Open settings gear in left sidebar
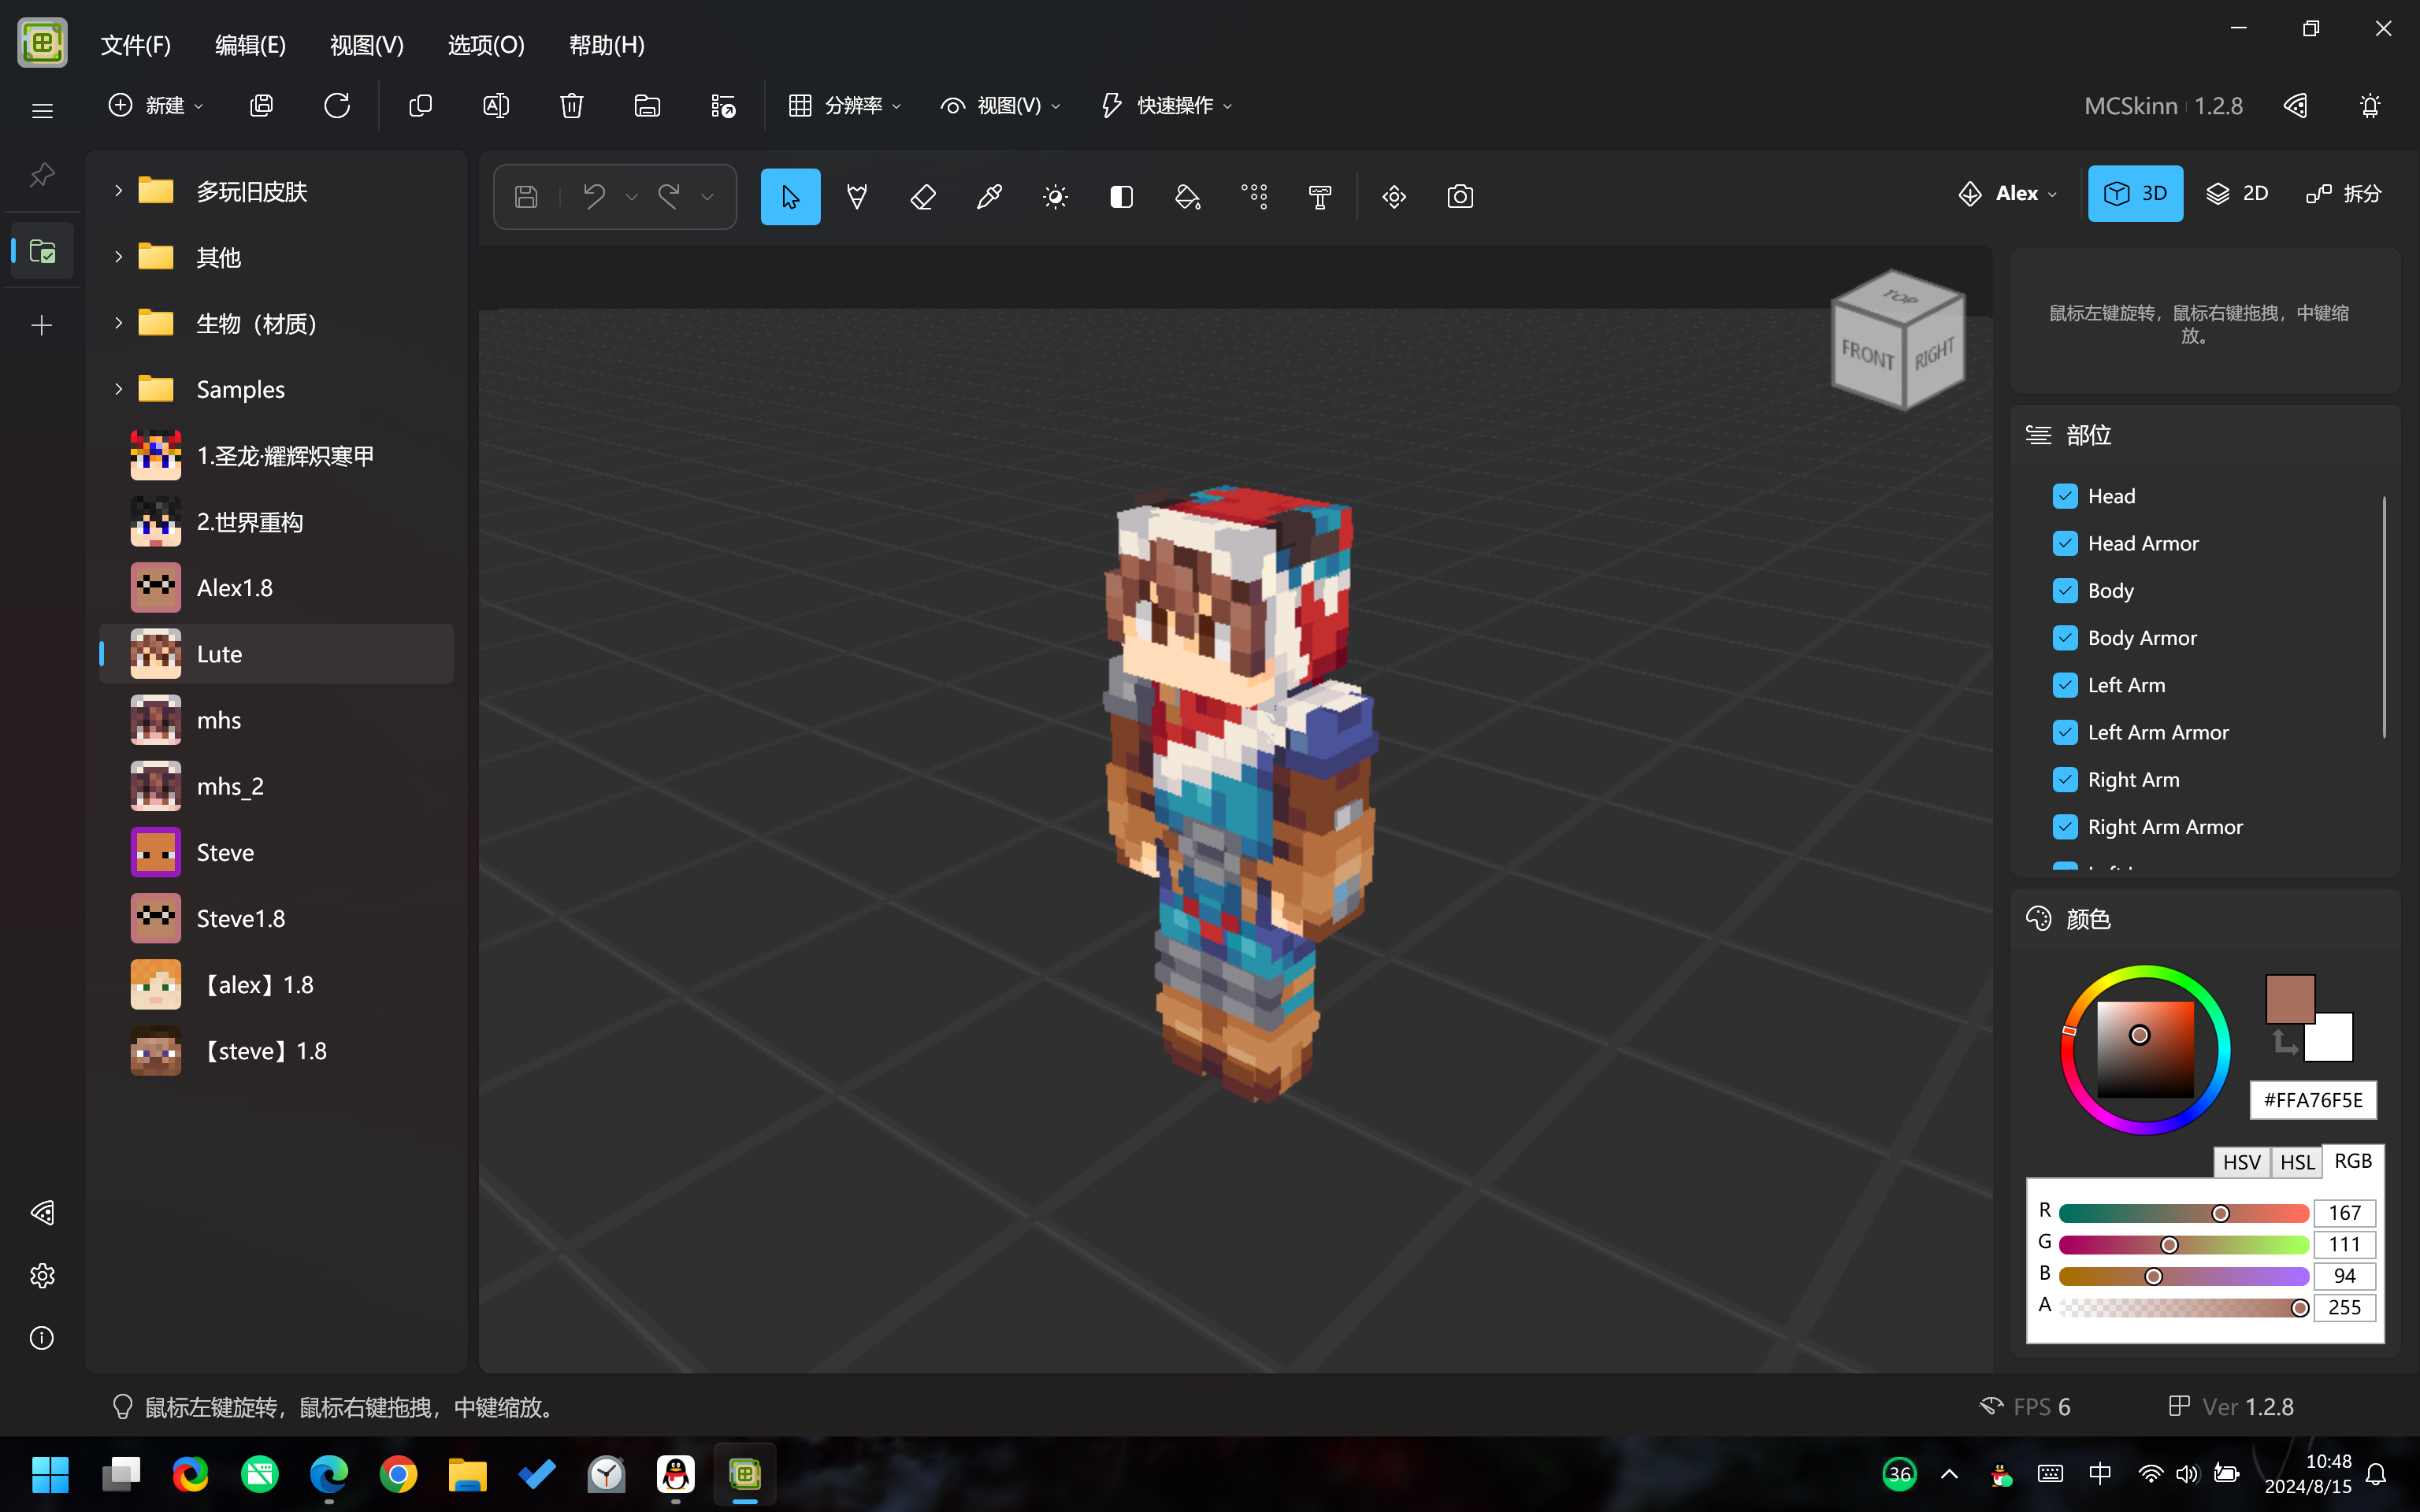 click(42, 1275)
